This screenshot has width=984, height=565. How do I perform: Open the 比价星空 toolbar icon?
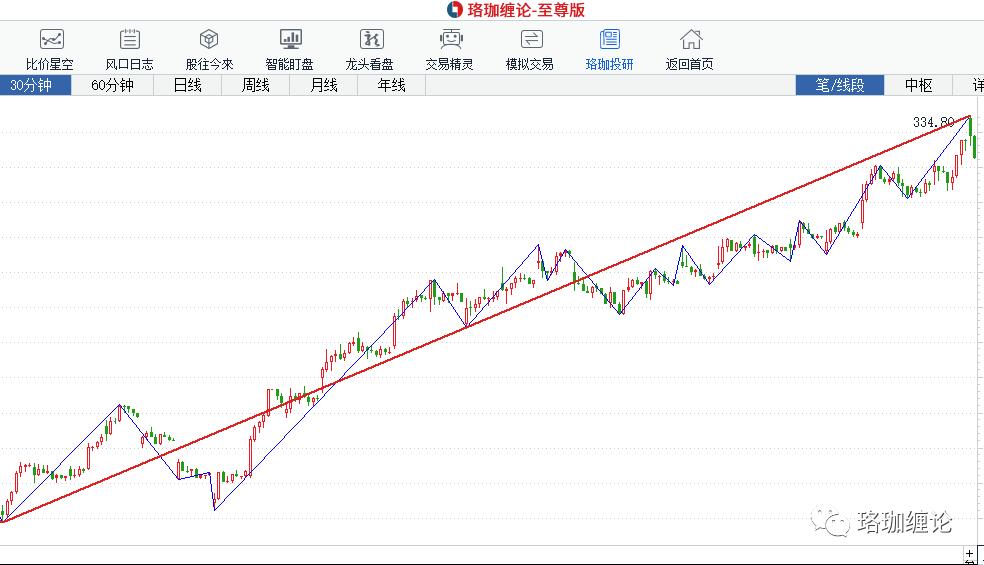point(50,41)
